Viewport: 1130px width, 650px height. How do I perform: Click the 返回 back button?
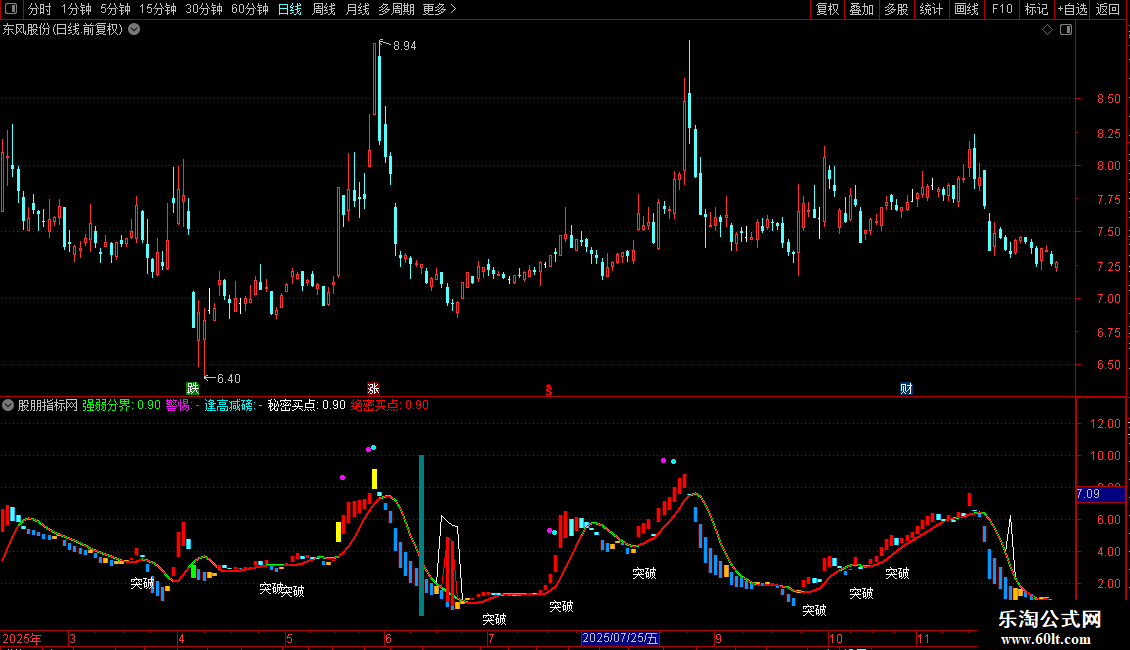[x=1108, y=9]
